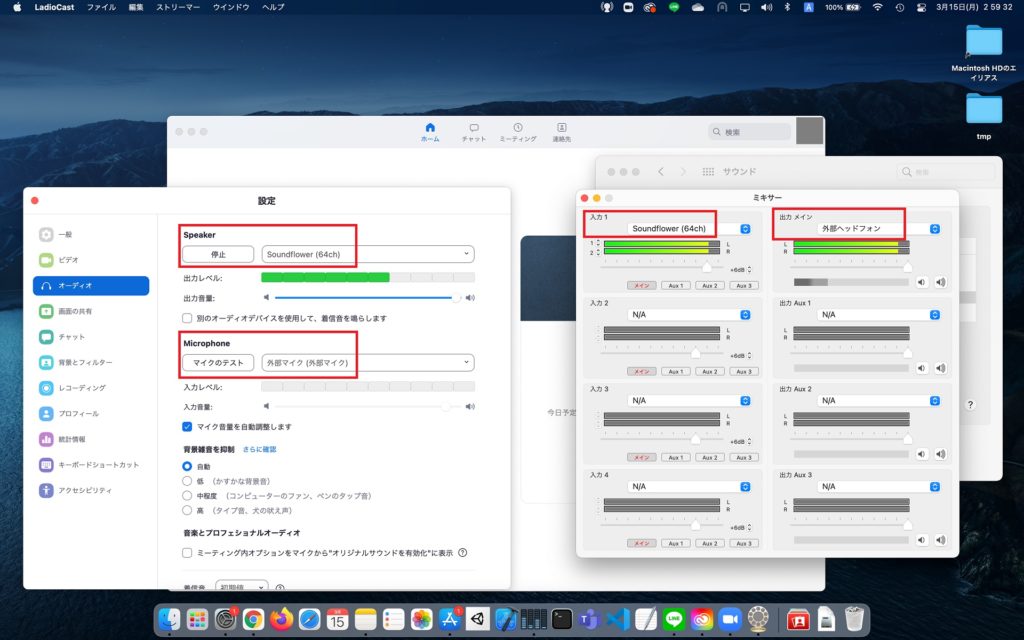The width and height of the screenshot is (1024, 640).
Task: Click the louder speaker icon on 出力 Aux 2
Action: pyautogui.click(x=940, y=454)
